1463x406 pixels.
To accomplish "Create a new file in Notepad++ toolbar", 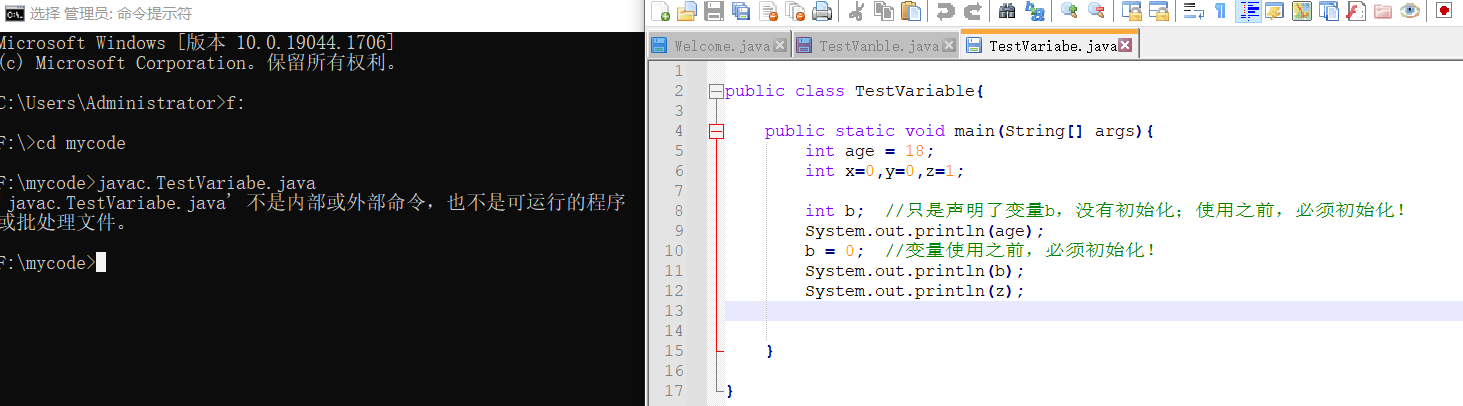I will 660,11.
